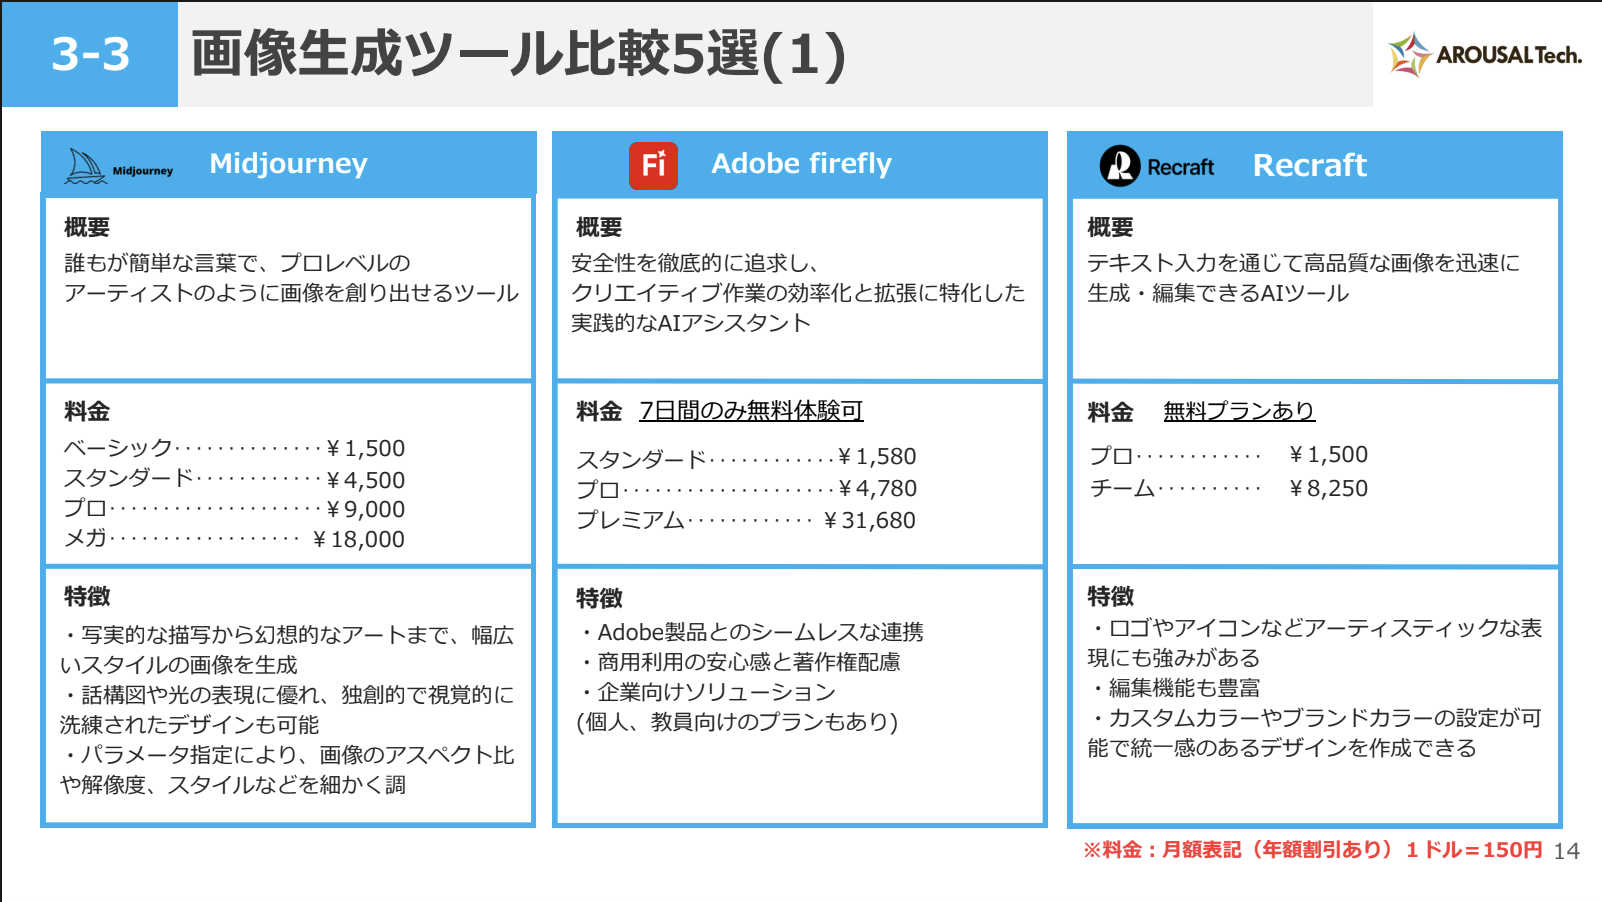This screenshot has width=1602, height=902.
Task: Click the red 料金 footnote text
Action: pos(1312,850)
